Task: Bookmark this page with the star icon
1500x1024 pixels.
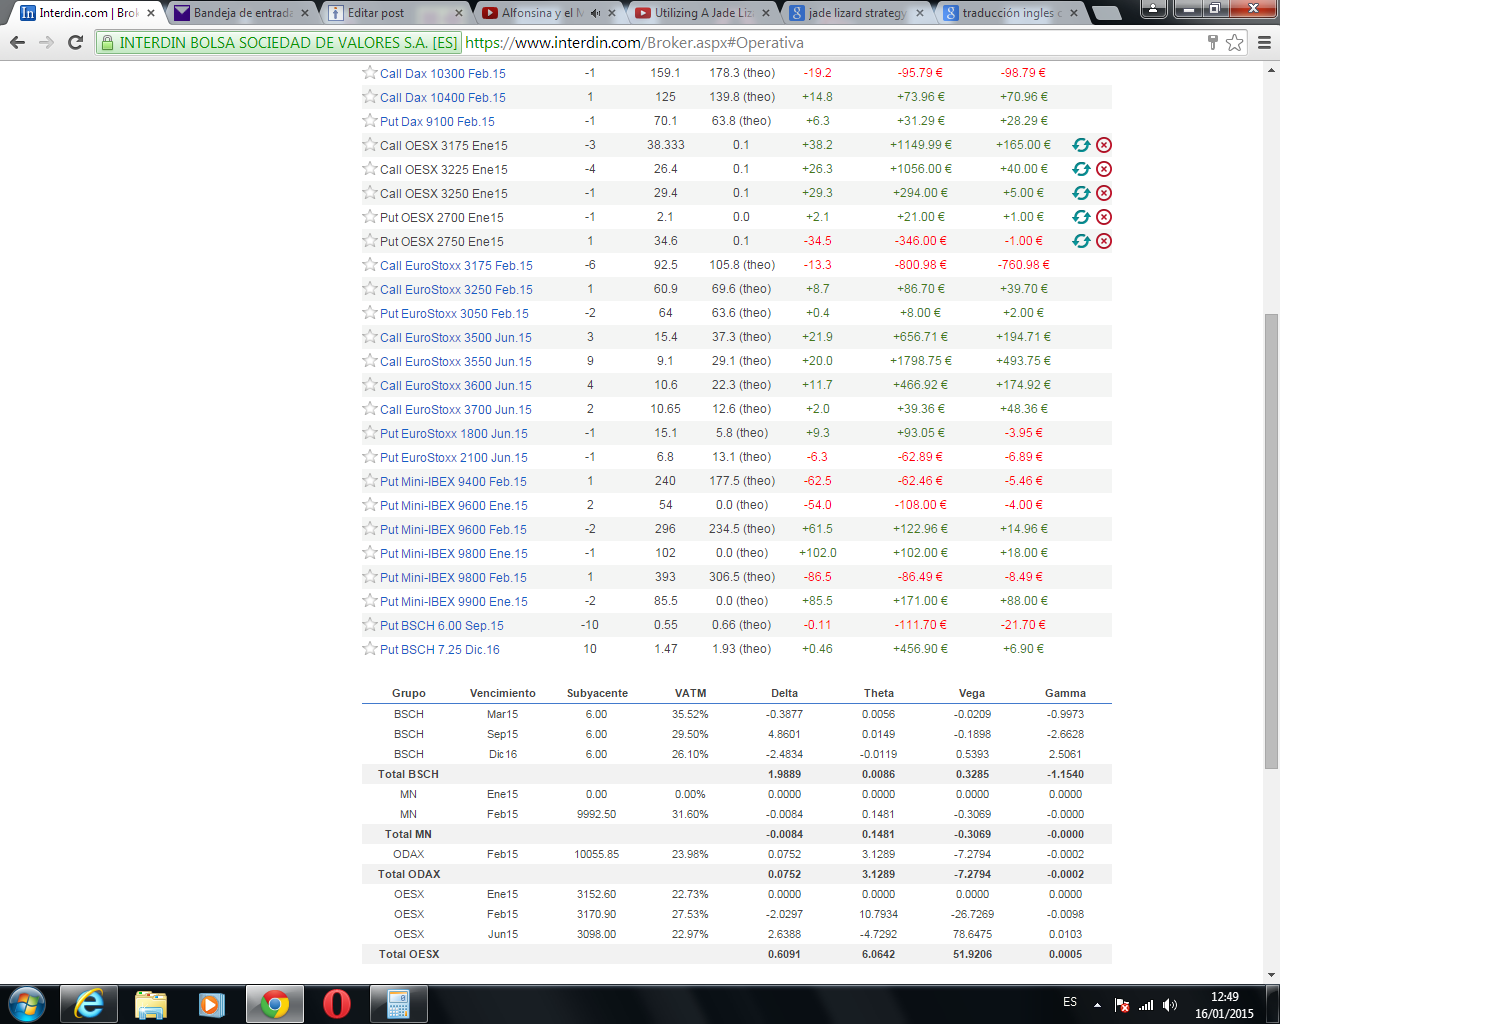Action: 1235,42
